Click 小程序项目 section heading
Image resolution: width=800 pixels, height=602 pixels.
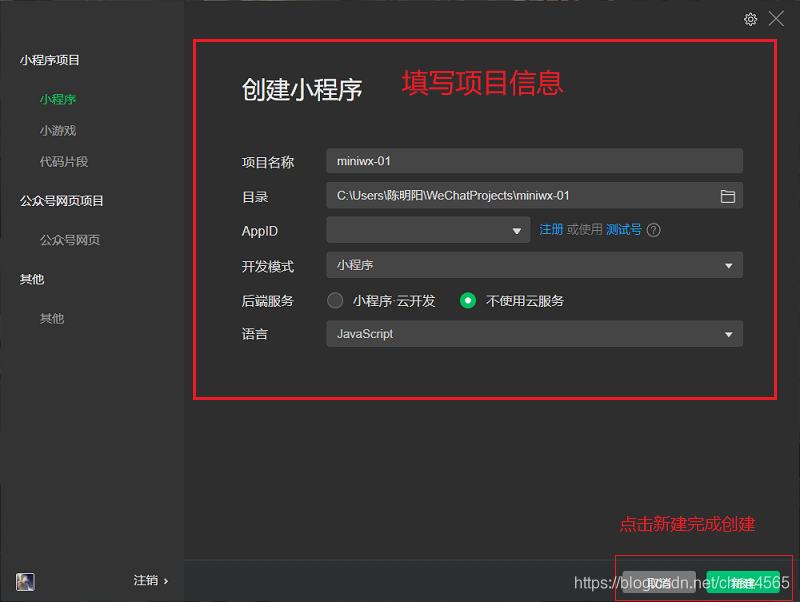(x=49, y=60)
